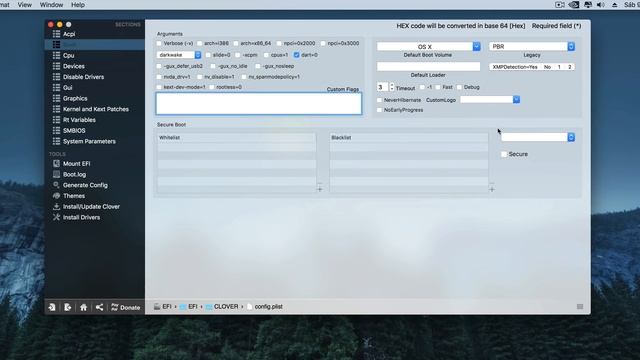Click the screen recording icon in menu bar
The width and height of the screenshot is (640, 360).
click(560, 5)
